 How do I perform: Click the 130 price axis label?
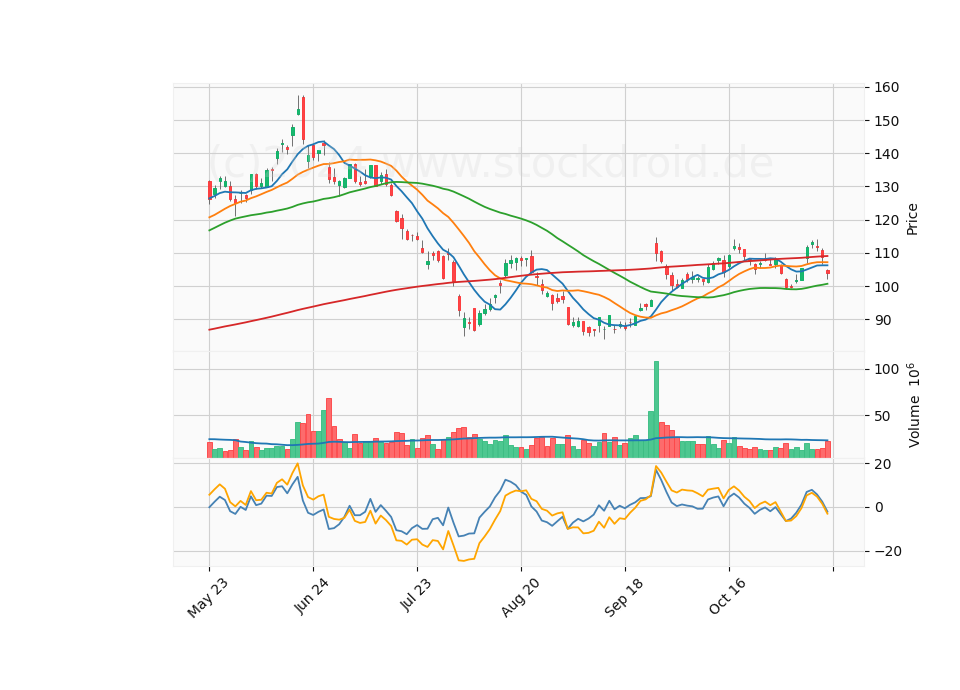point(887,187)
